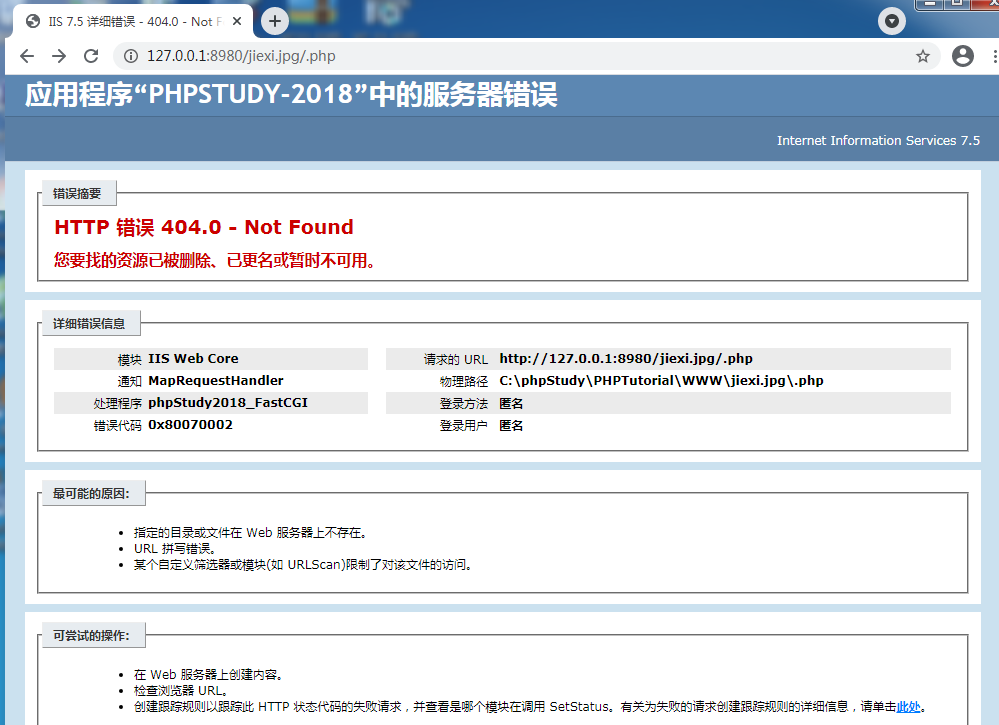999x725 pixels.
Task: Bookmark this page with the star icon
Action: (923, 56)
